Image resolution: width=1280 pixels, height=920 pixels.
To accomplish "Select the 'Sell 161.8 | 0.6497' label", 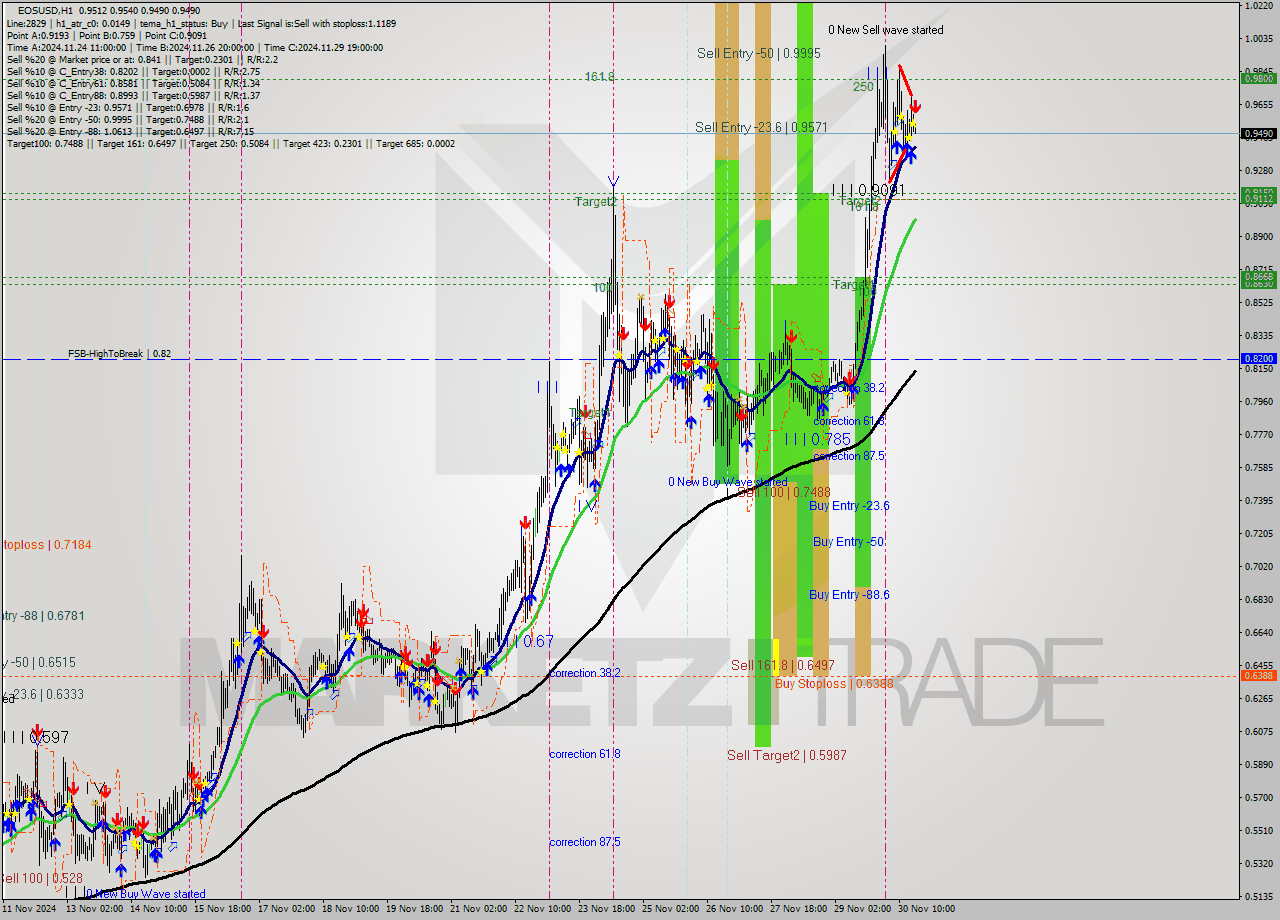I will click(x=782, y=665).
